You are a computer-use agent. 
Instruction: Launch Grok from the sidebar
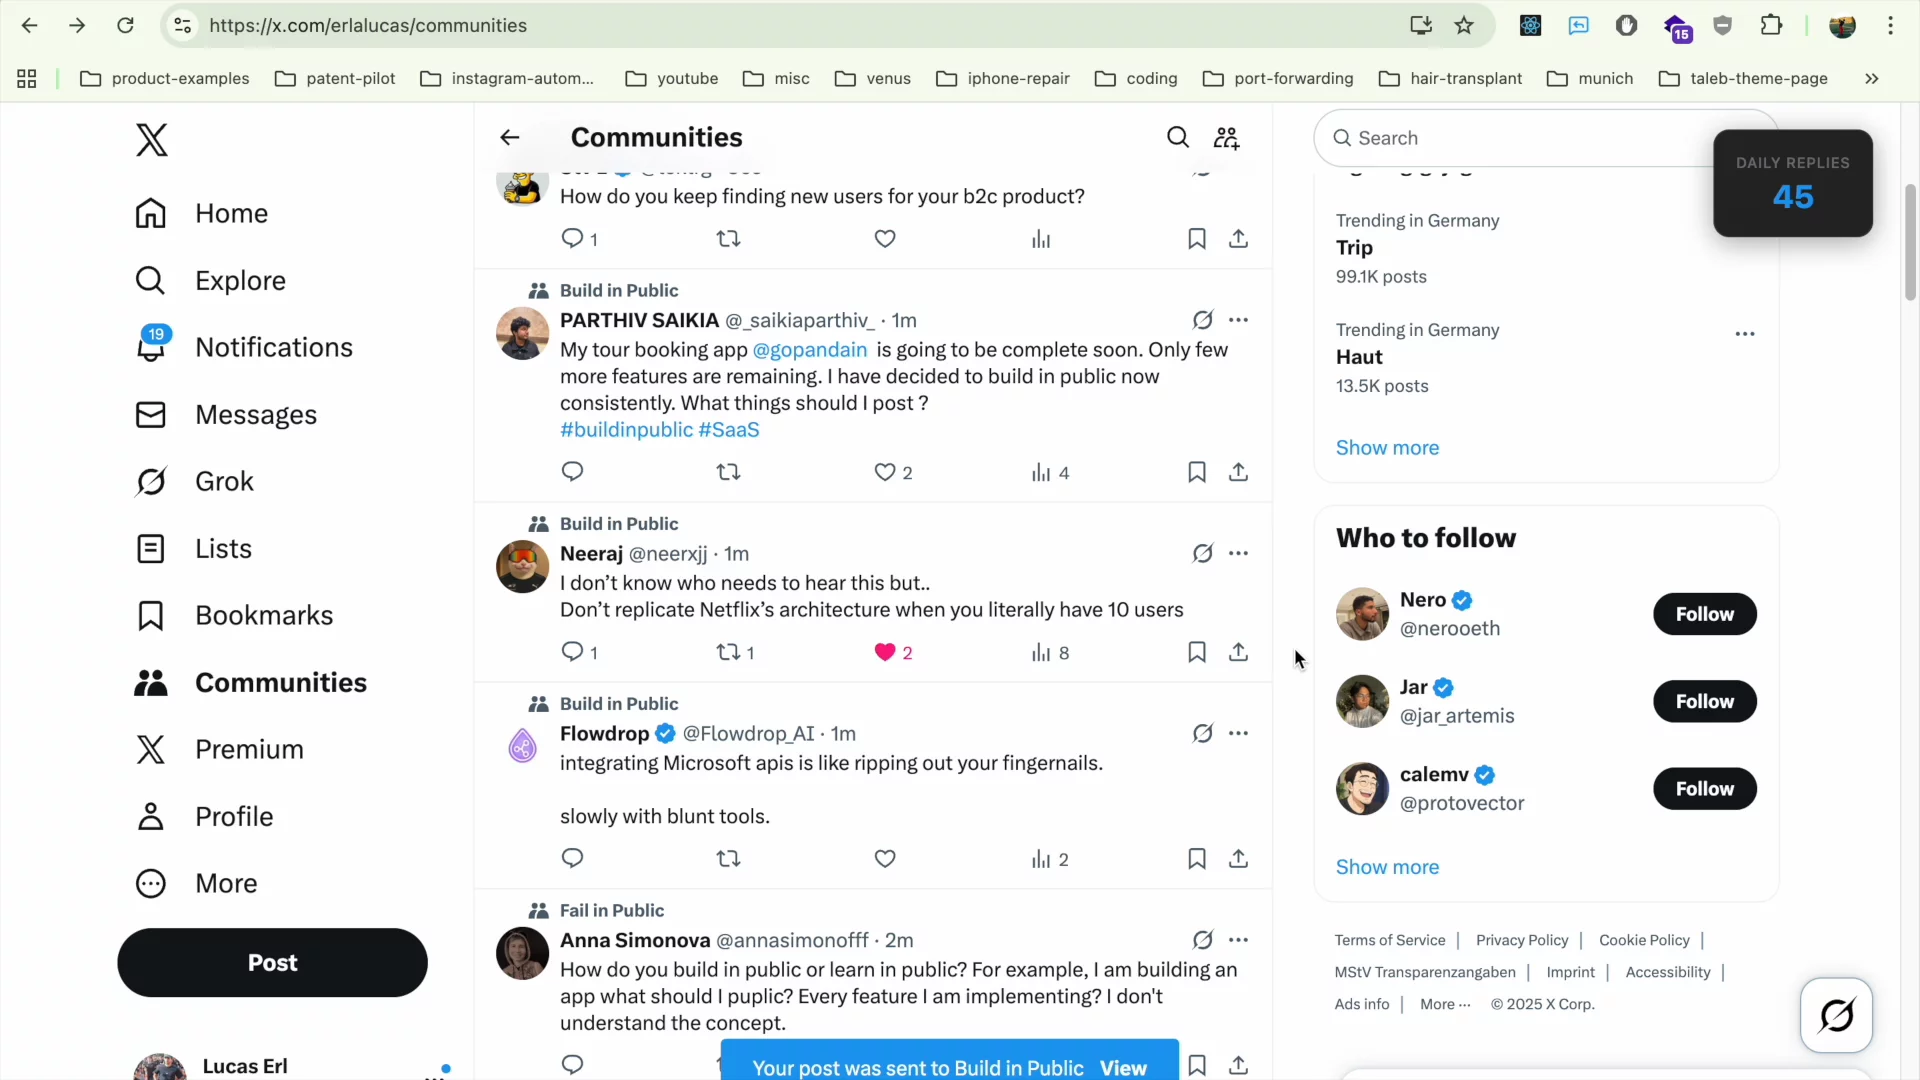click(x=223, y=481)
